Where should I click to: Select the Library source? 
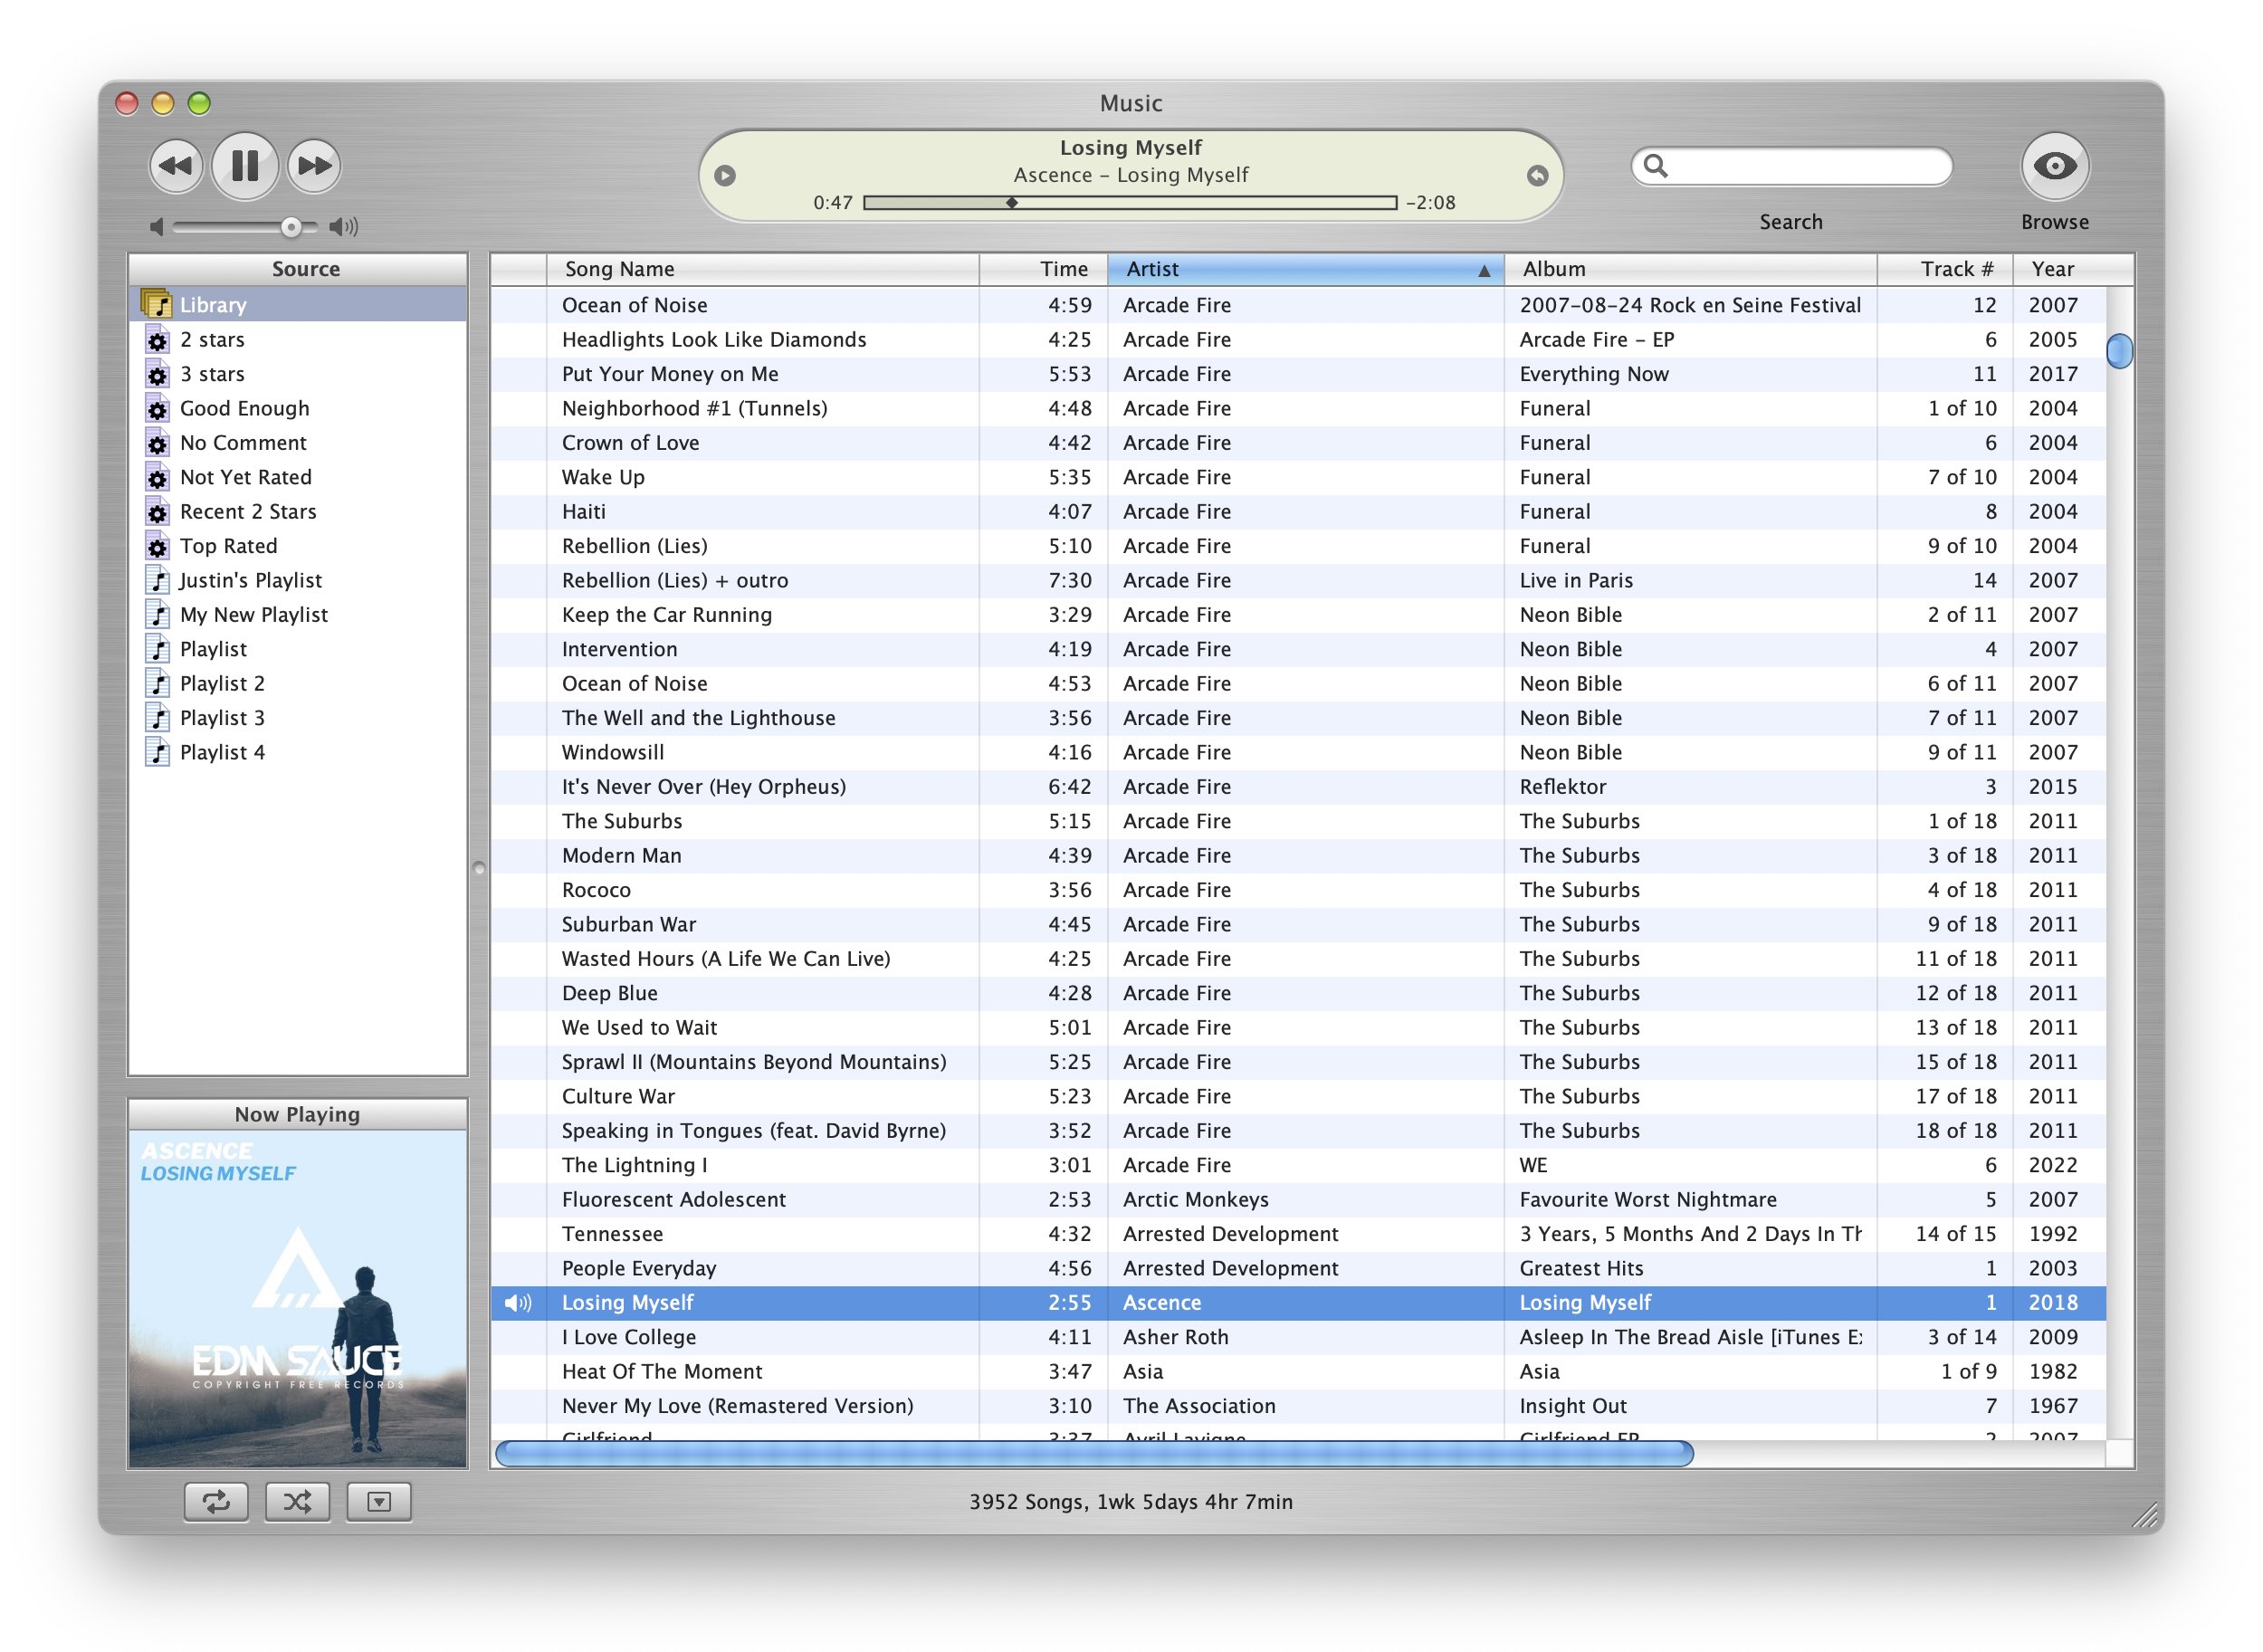[x=212, y=305]
